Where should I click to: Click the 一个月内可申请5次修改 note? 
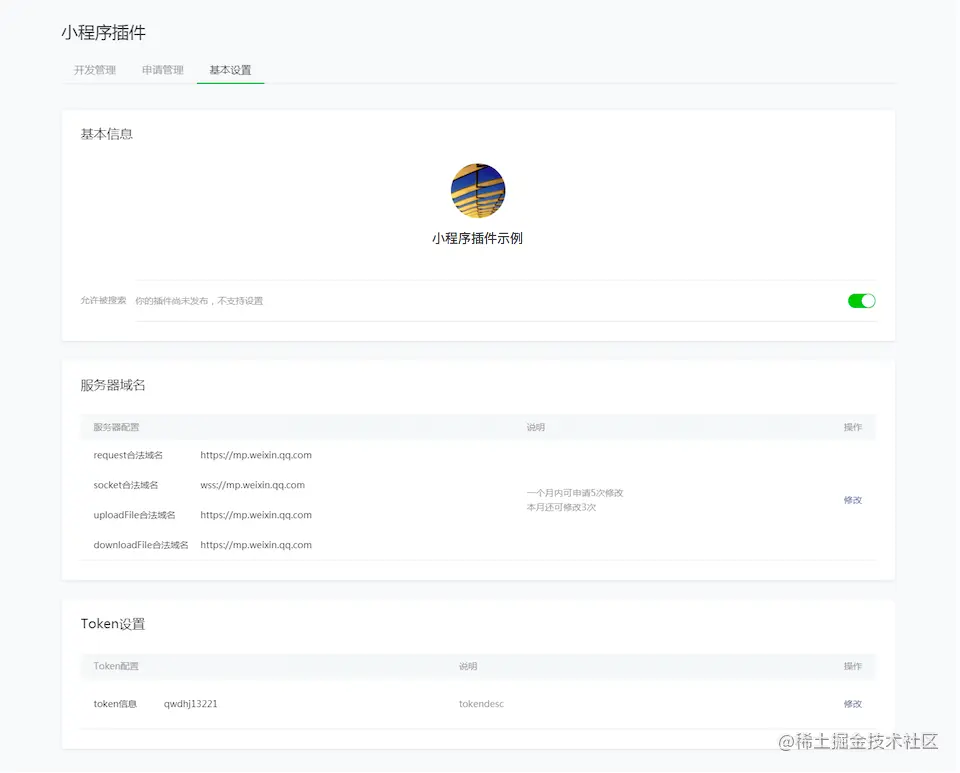click(x=575, y=493)
